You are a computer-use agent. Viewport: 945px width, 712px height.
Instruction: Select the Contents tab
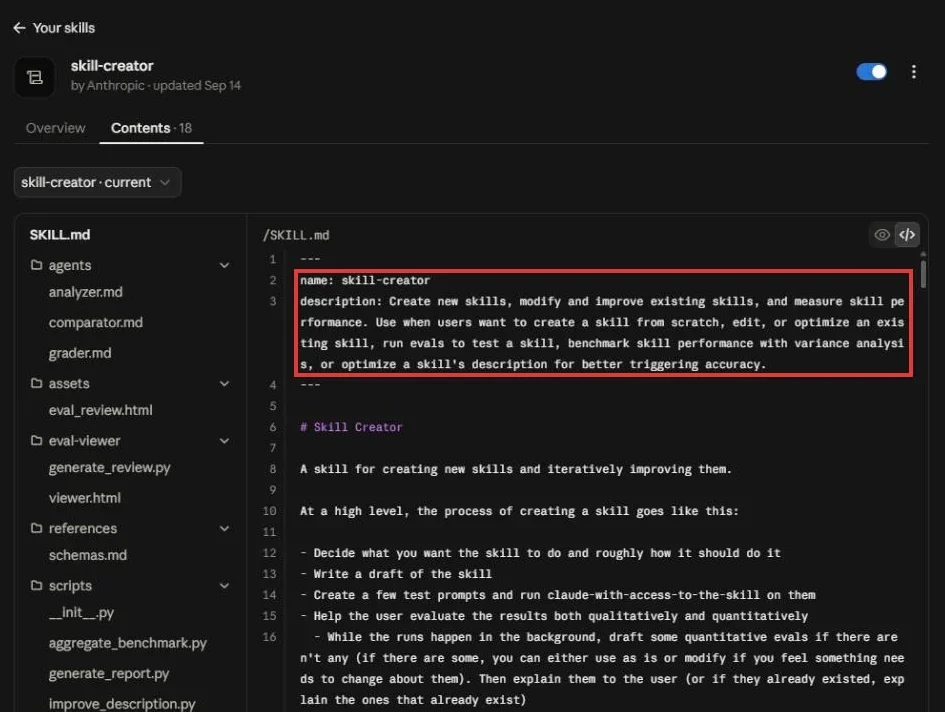point(151,128)
